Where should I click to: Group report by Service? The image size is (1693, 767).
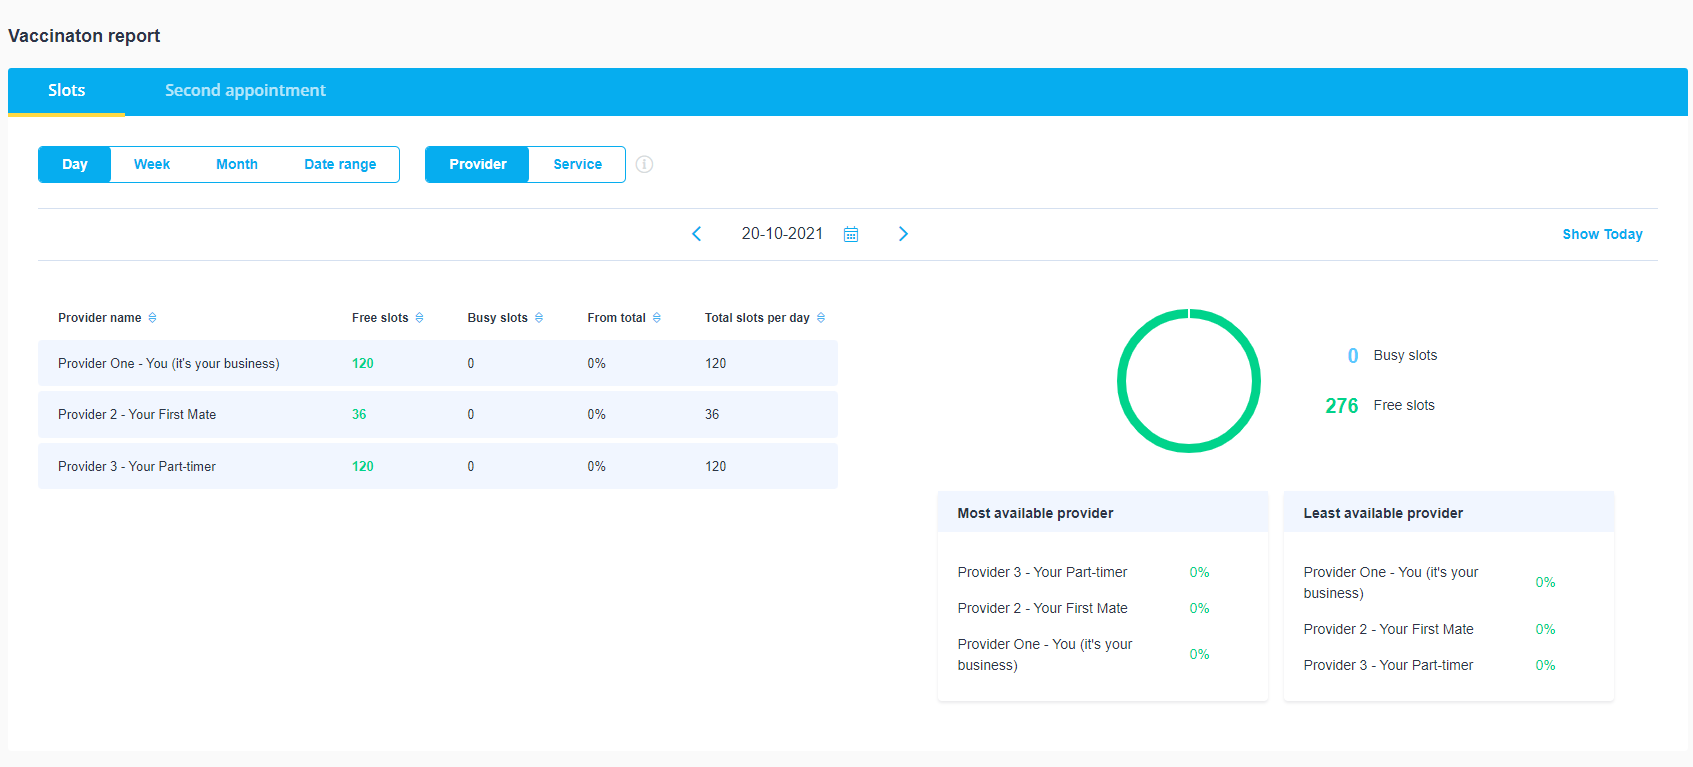pyautogui.click(x=578, y=165)
